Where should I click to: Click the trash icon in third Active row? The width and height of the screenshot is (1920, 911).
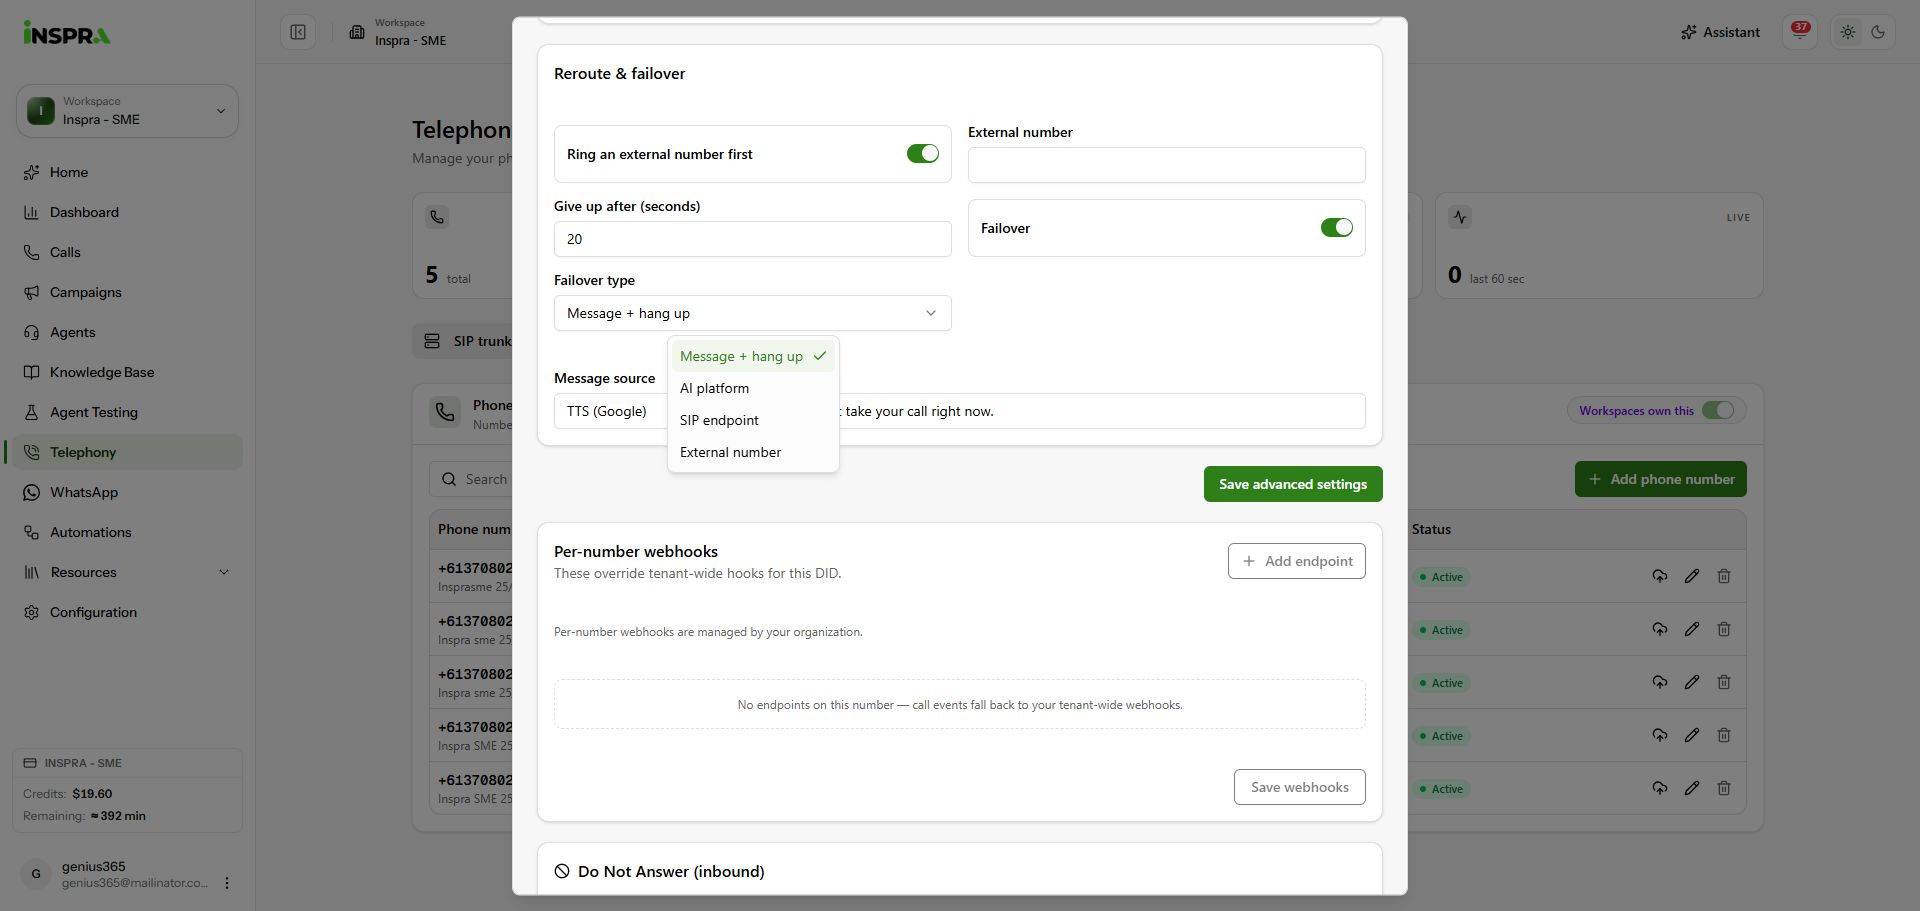[1724, 682]
